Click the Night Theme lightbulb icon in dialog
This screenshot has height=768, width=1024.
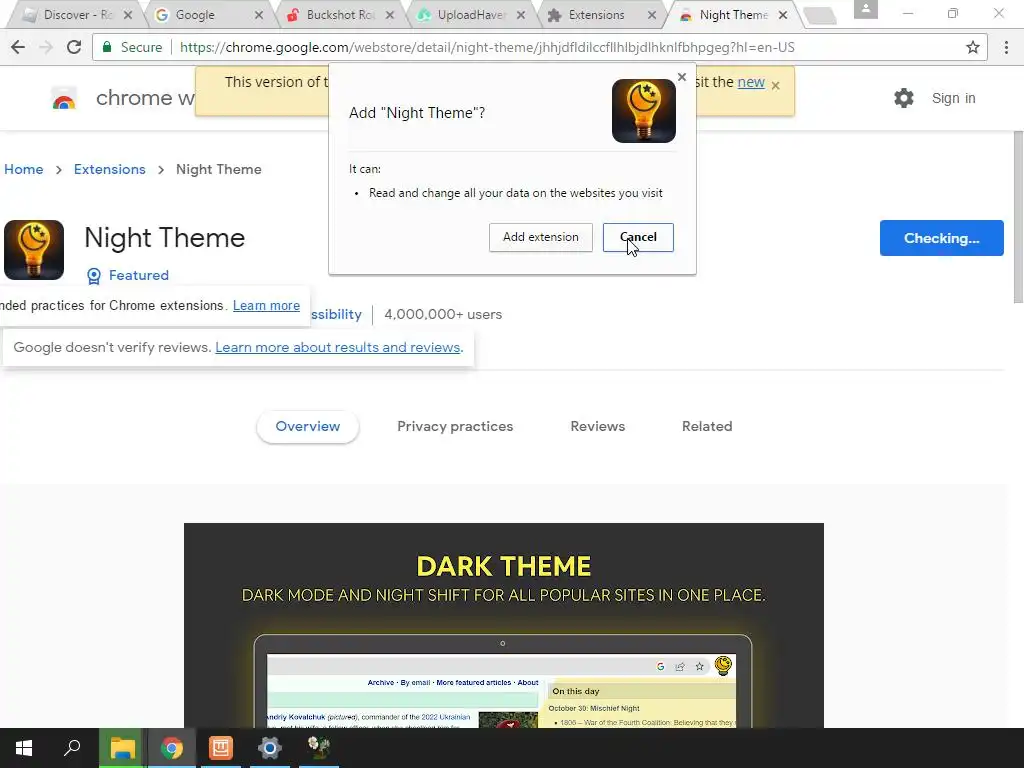pyautogui.click(x=643, y=111)
